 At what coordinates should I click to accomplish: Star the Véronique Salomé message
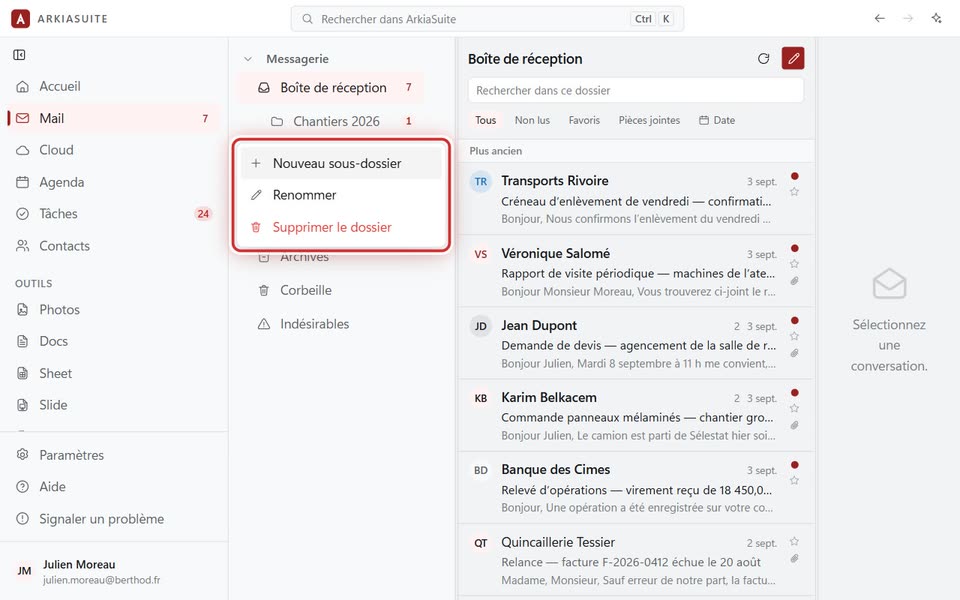tap(794, 264)
